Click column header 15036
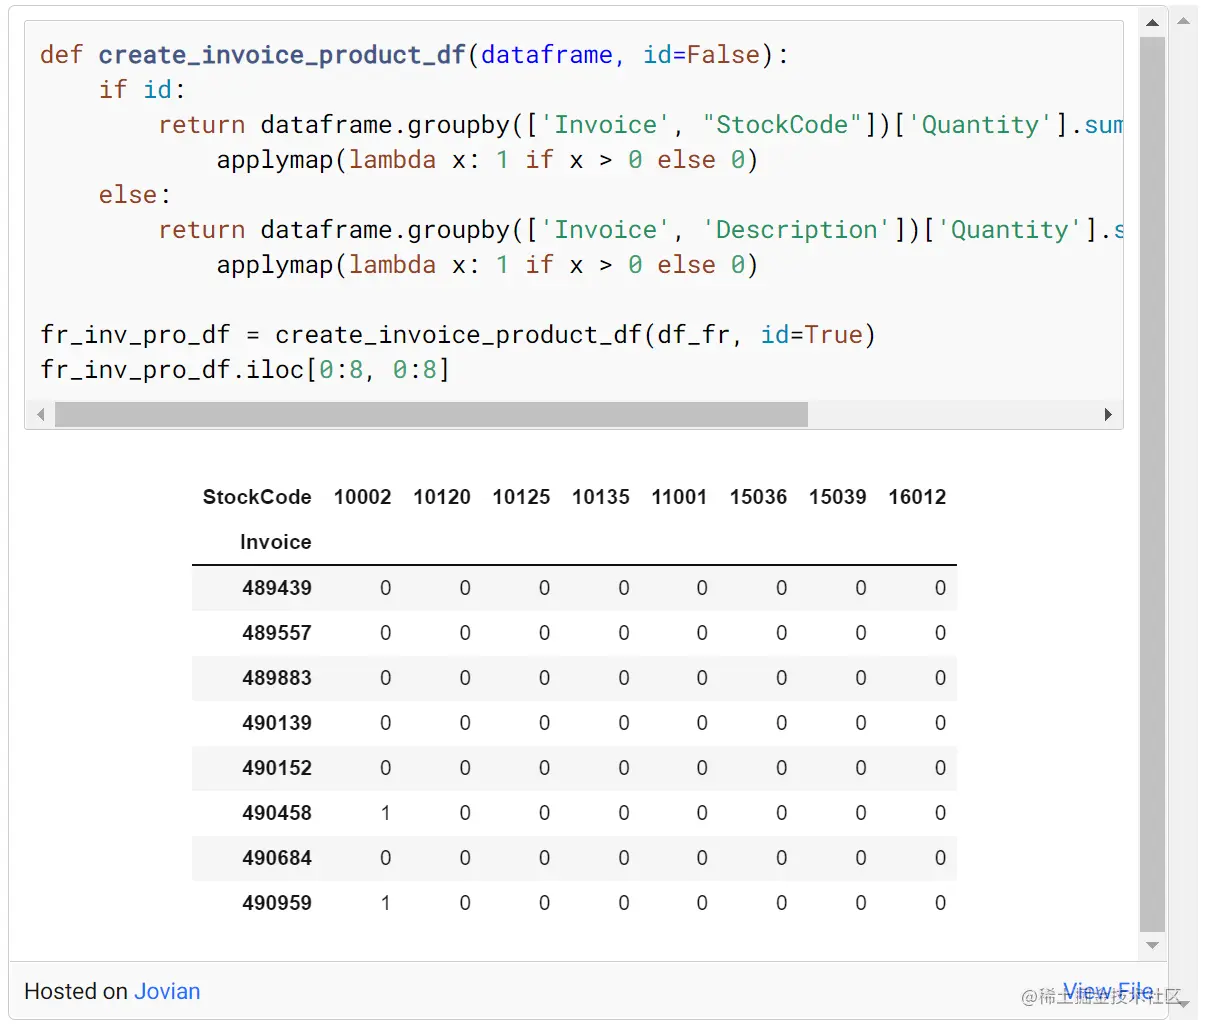The image size is (1209, 1034). tap(758, 497)
